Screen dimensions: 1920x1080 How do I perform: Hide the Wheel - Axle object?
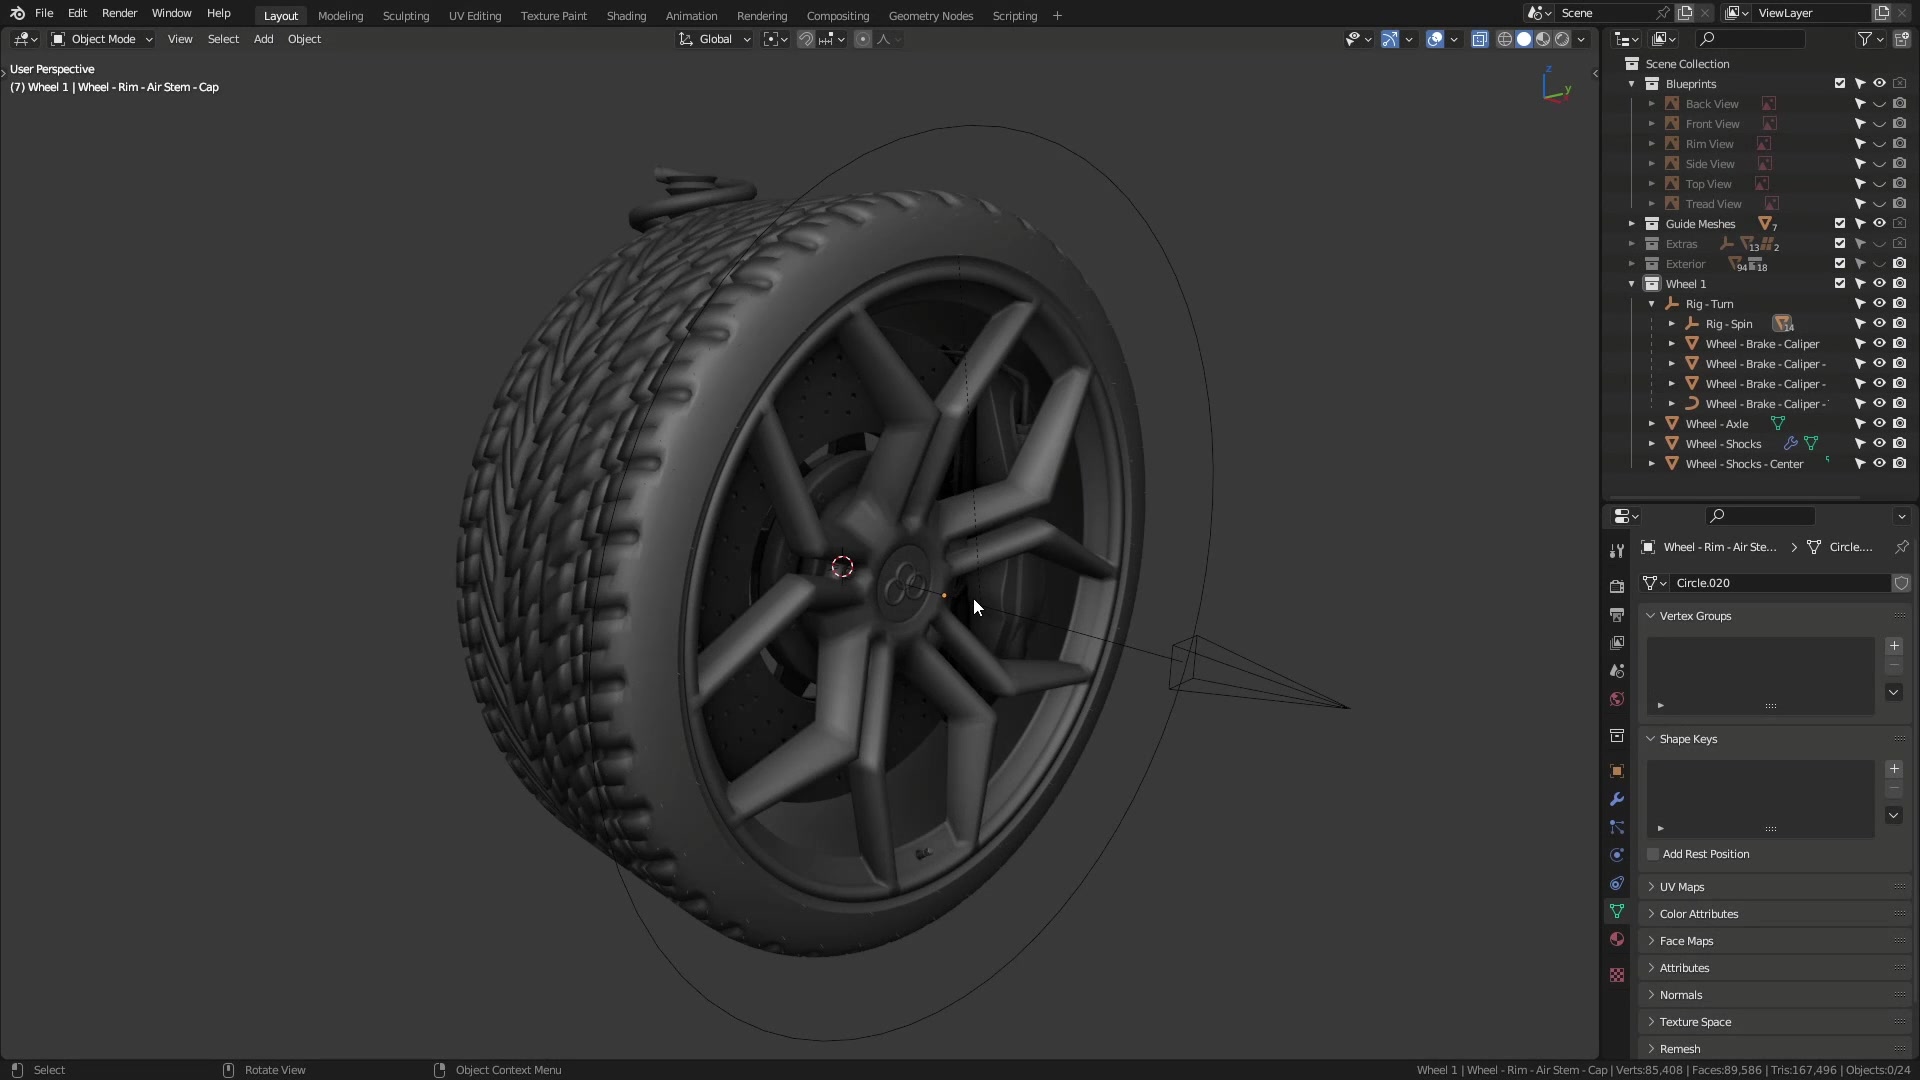pos(1880,424)
